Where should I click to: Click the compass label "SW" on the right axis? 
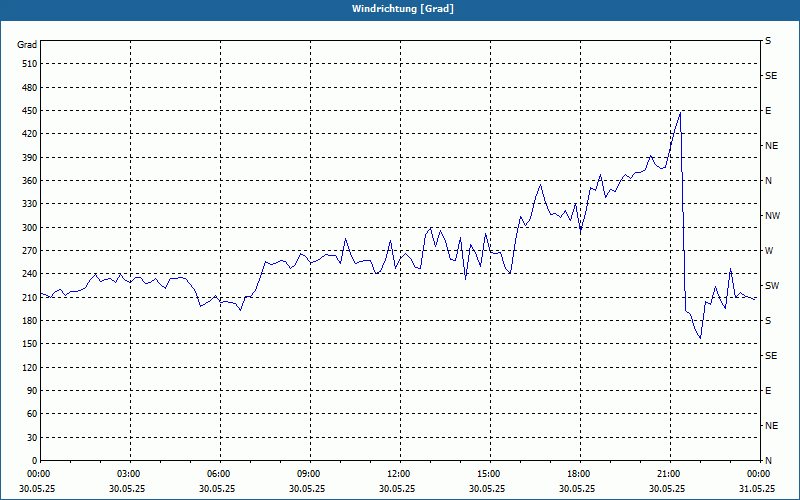pyautogui.click(x=772, y=286)
